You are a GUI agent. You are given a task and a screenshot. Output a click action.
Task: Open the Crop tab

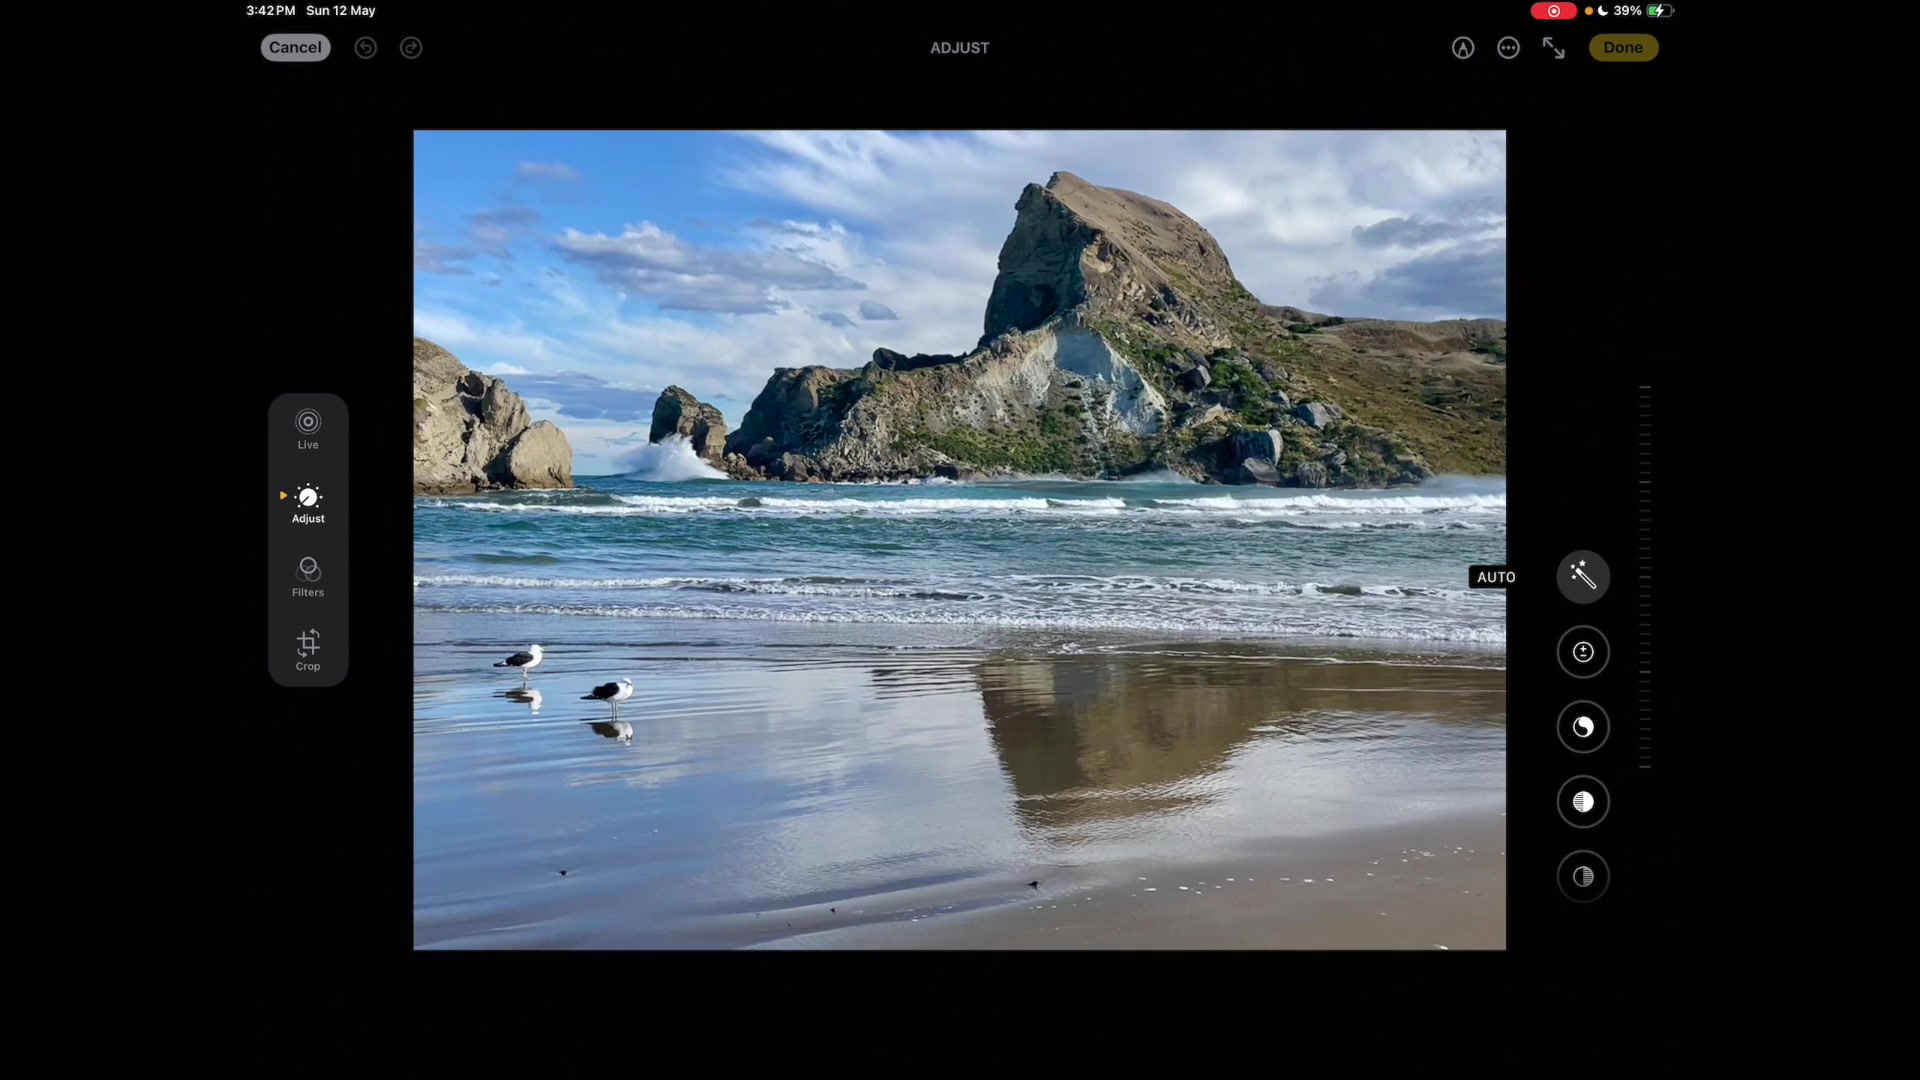click(x=308, y=651)
